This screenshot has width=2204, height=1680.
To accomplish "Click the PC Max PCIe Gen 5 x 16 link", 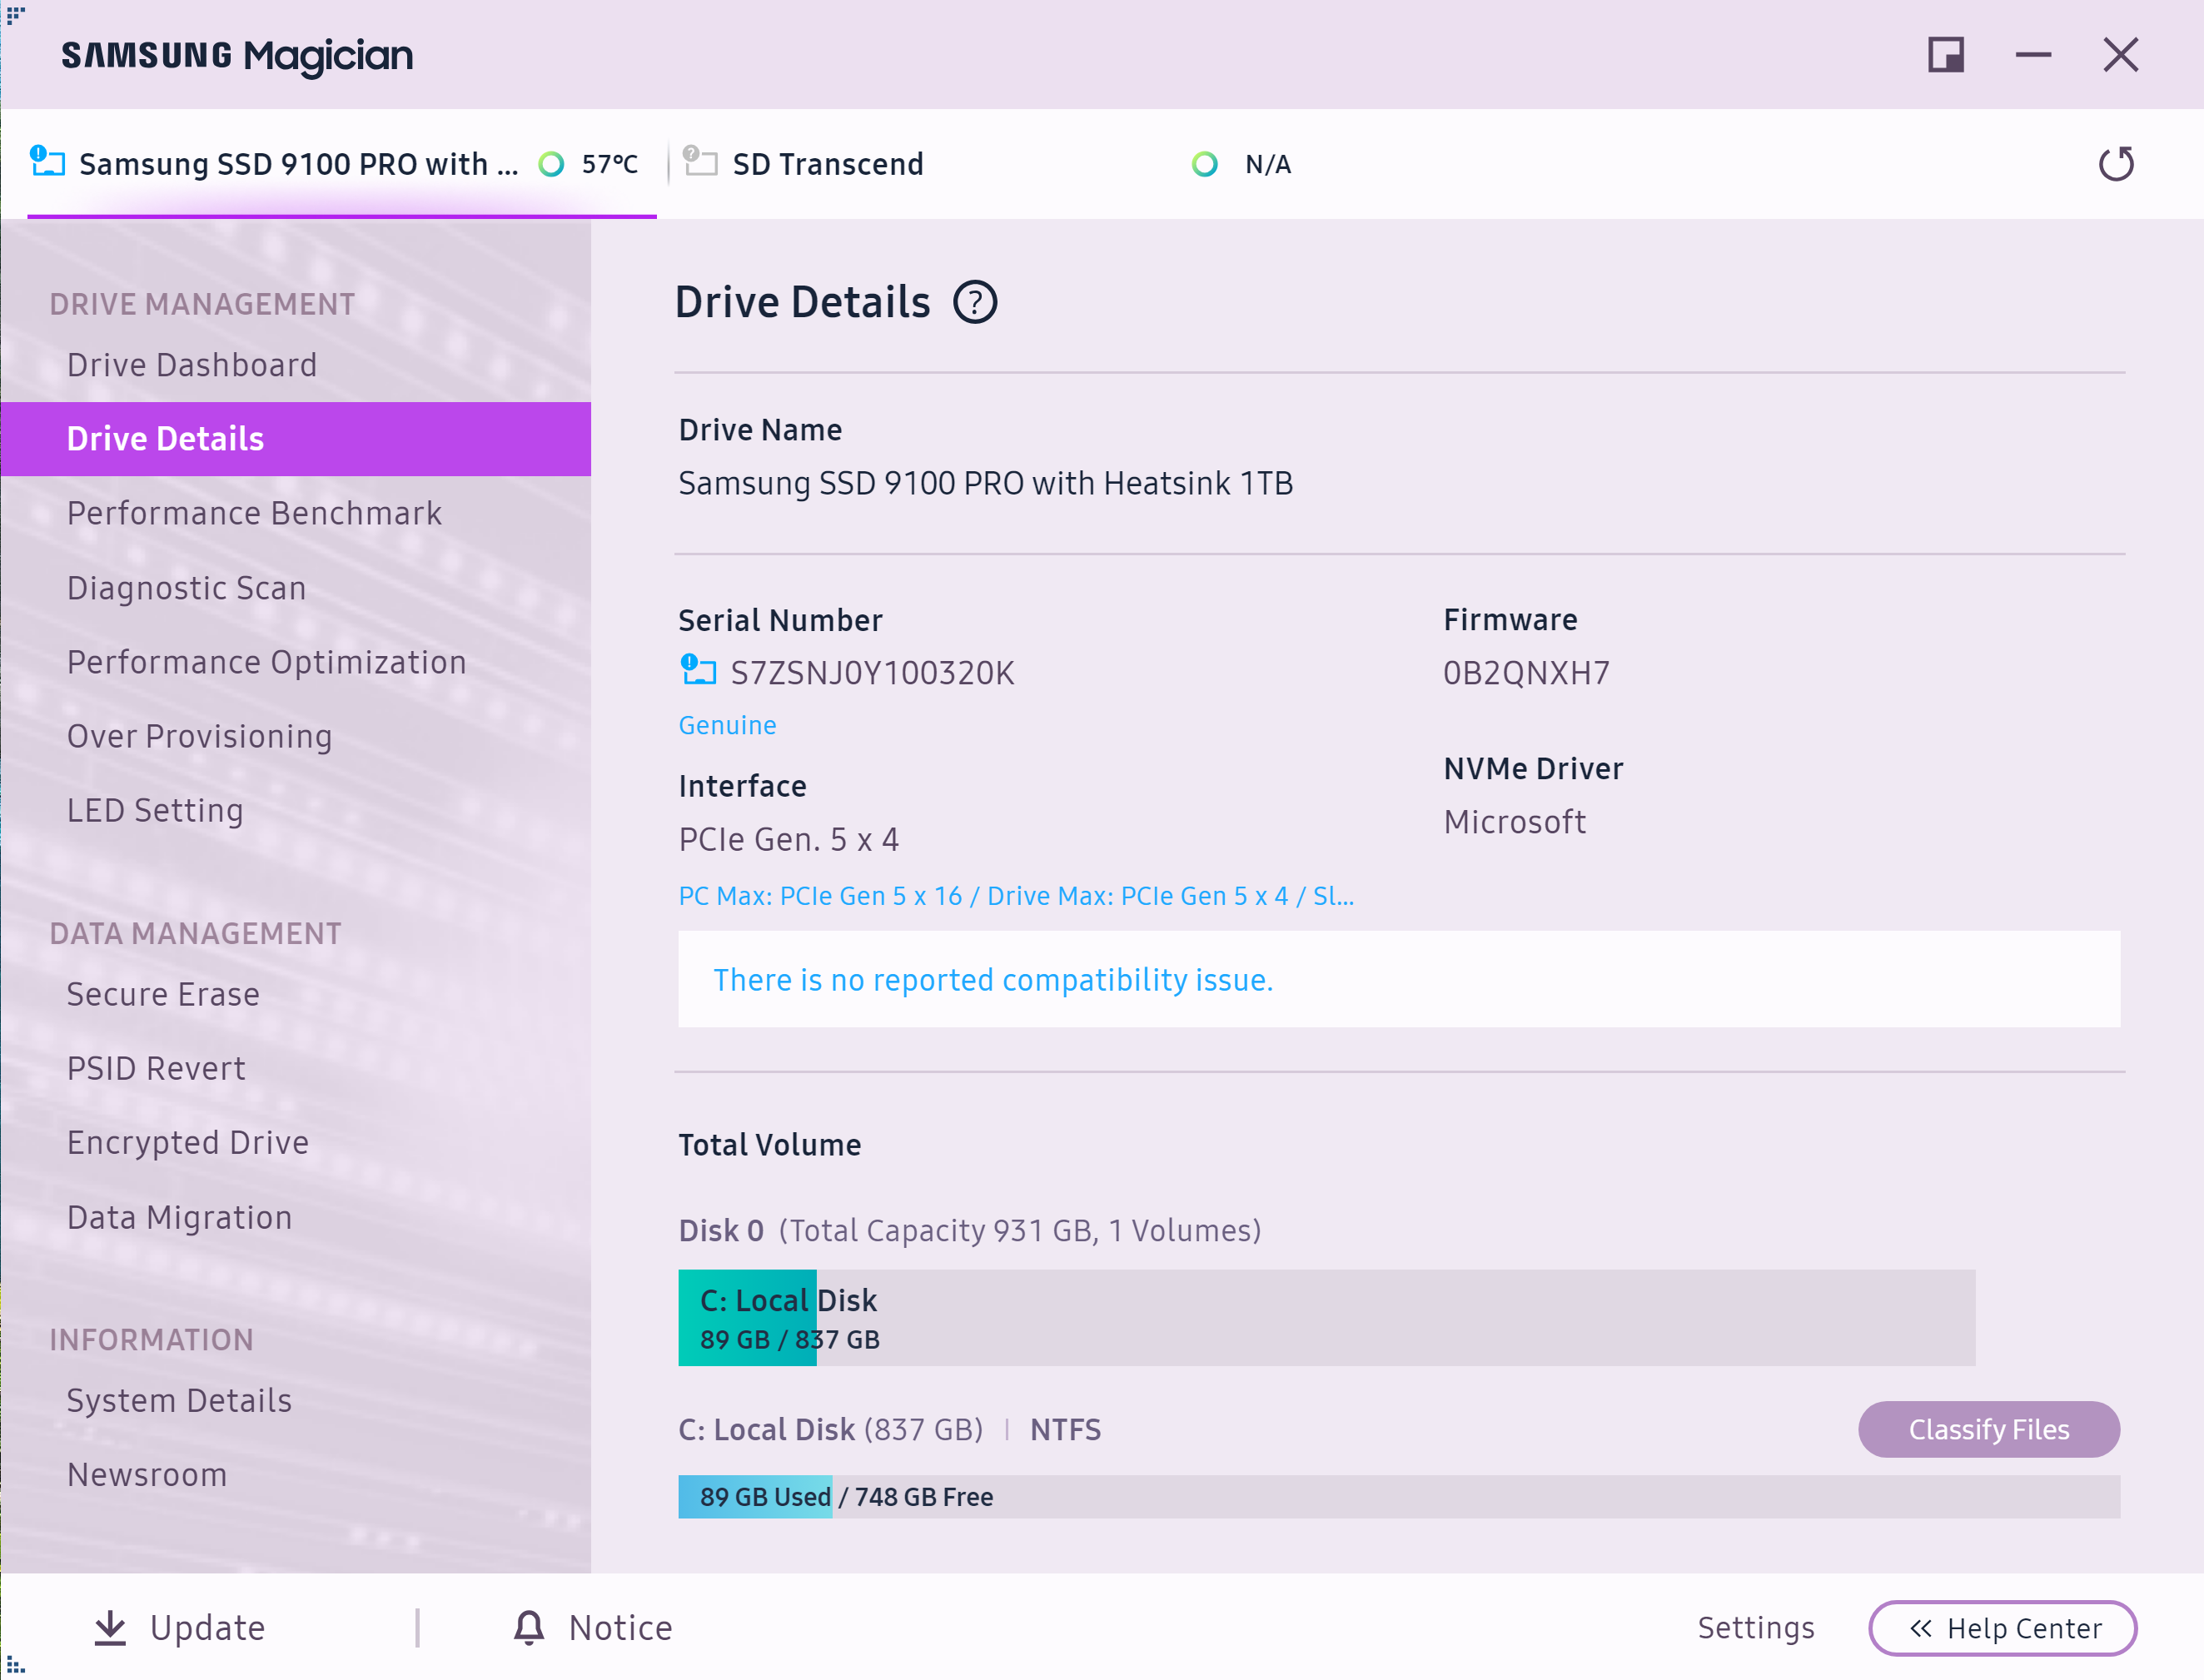I will coord(1016,896).
